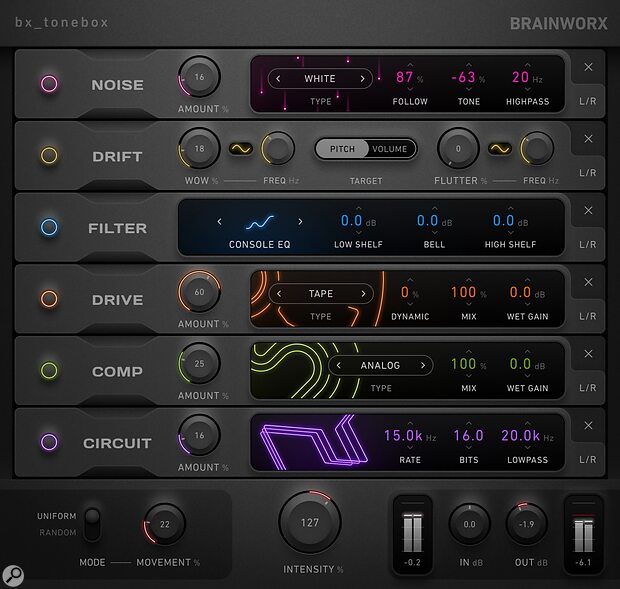Click the FLUTTER amount knob
Image resolution: width=620 pixels, height=589 pixels.
pos(458,149)
